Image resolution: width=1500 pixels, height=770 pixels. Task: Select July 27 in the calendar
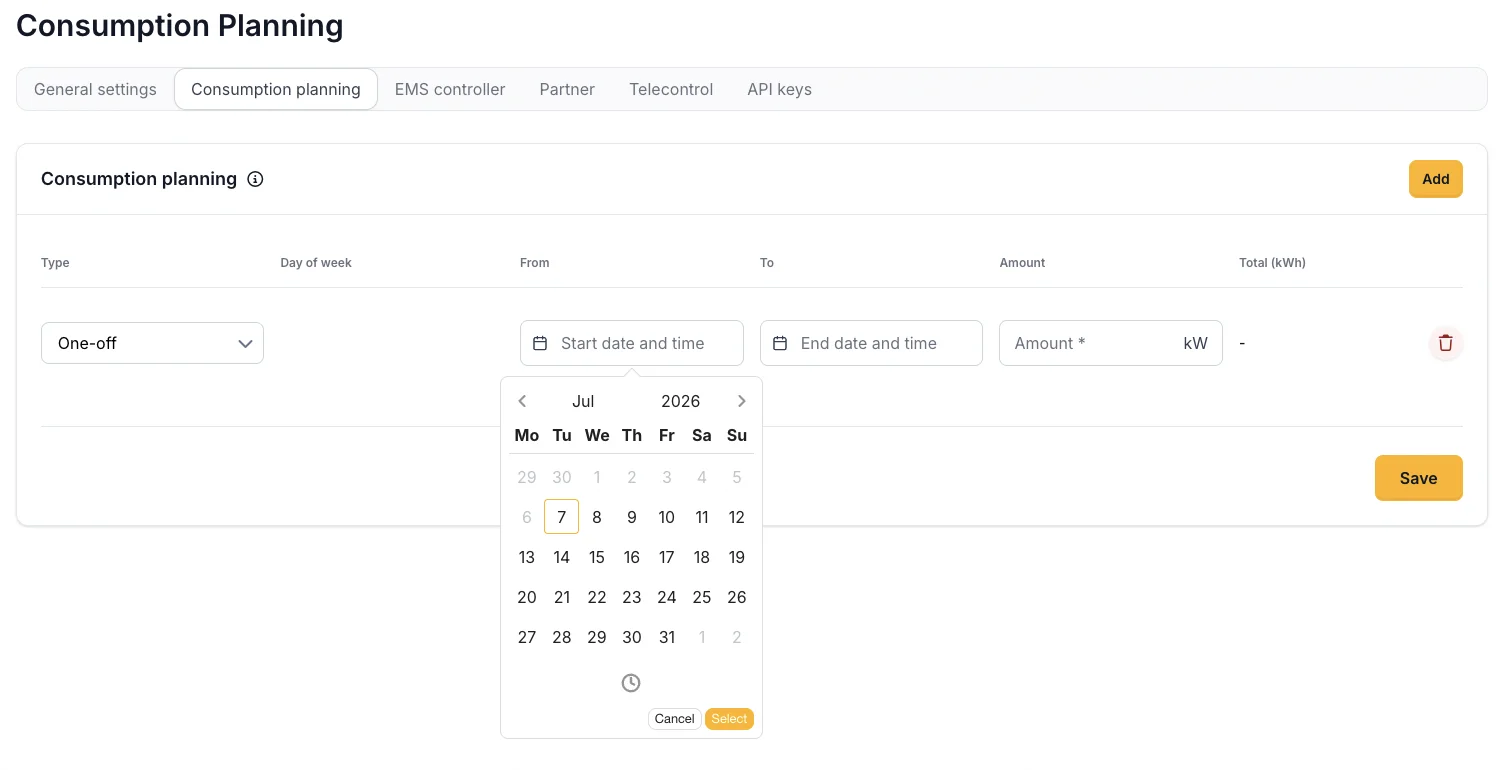527,637
